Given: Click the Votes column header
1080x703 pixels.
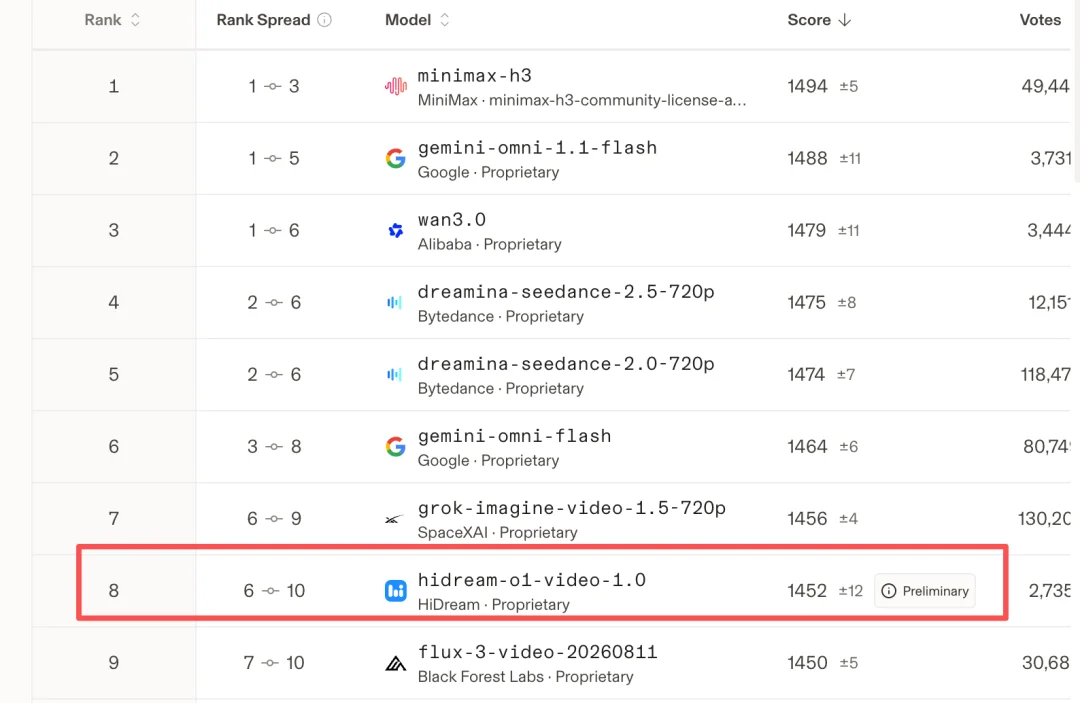Looking at the screenshot, I should tap(1040, 20).
